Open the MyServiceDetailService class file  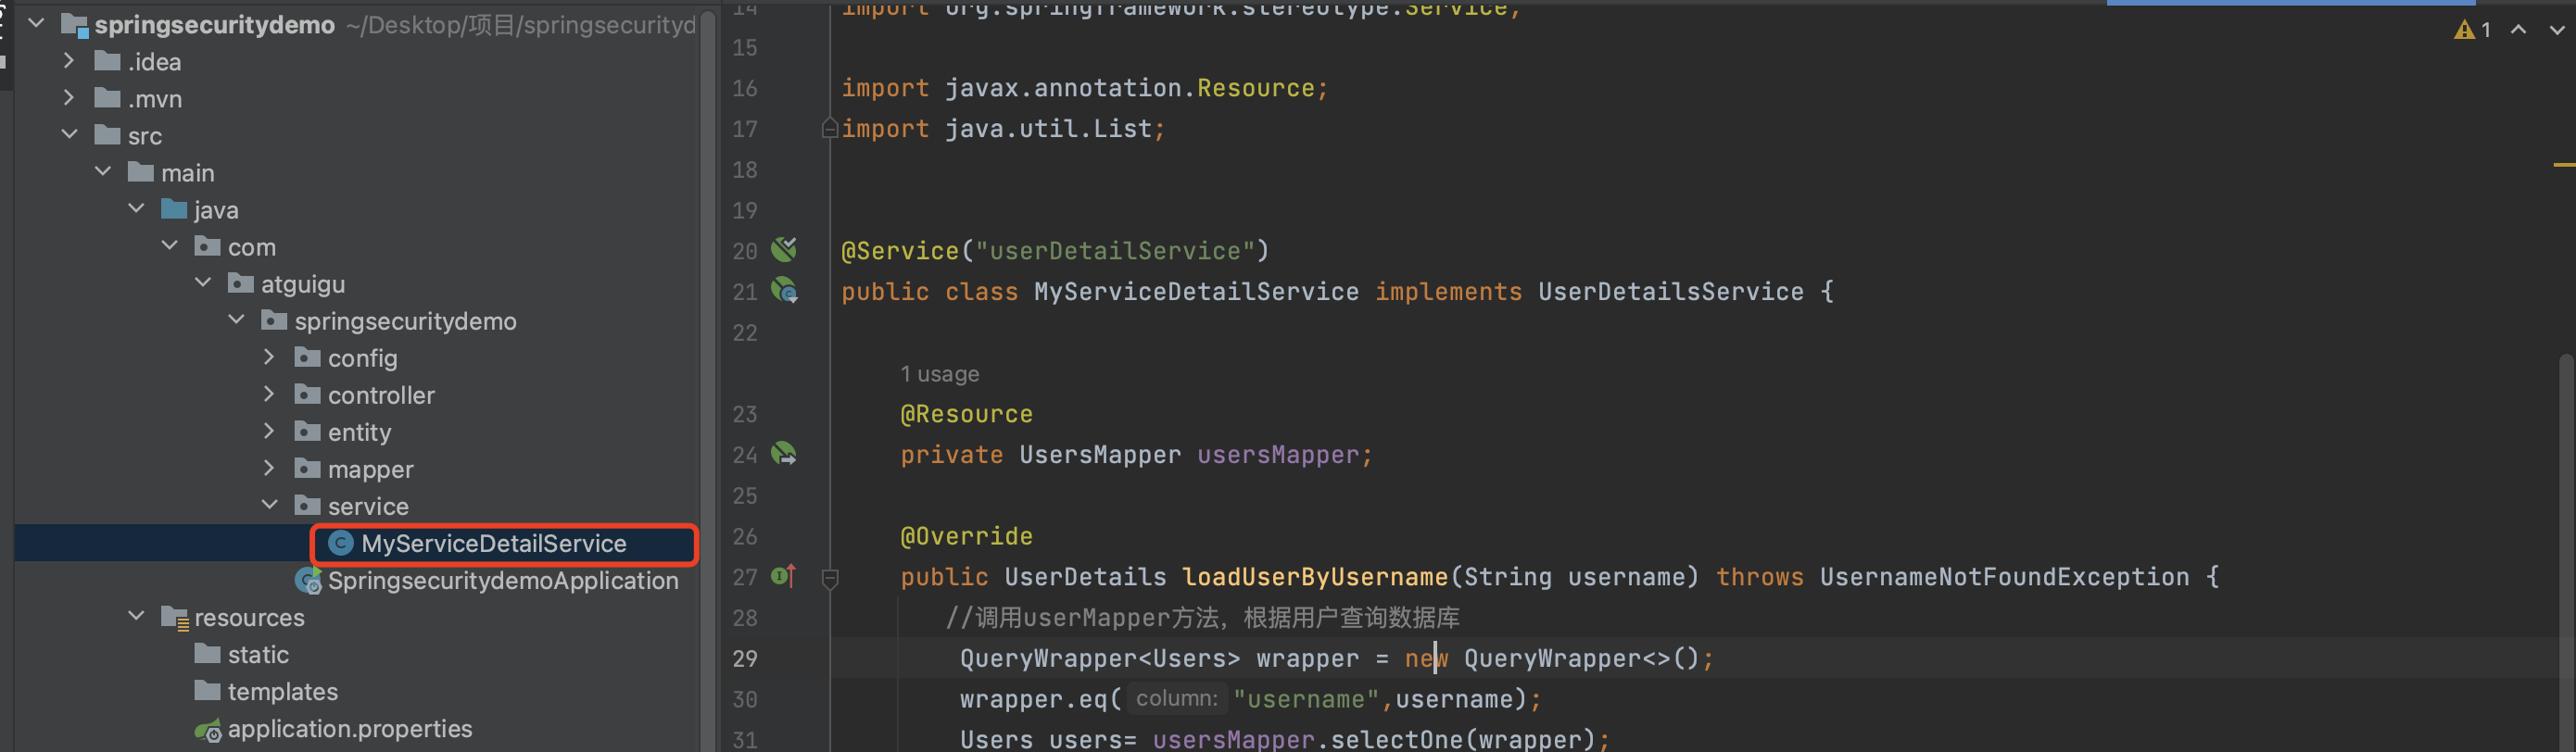point(493,543)
